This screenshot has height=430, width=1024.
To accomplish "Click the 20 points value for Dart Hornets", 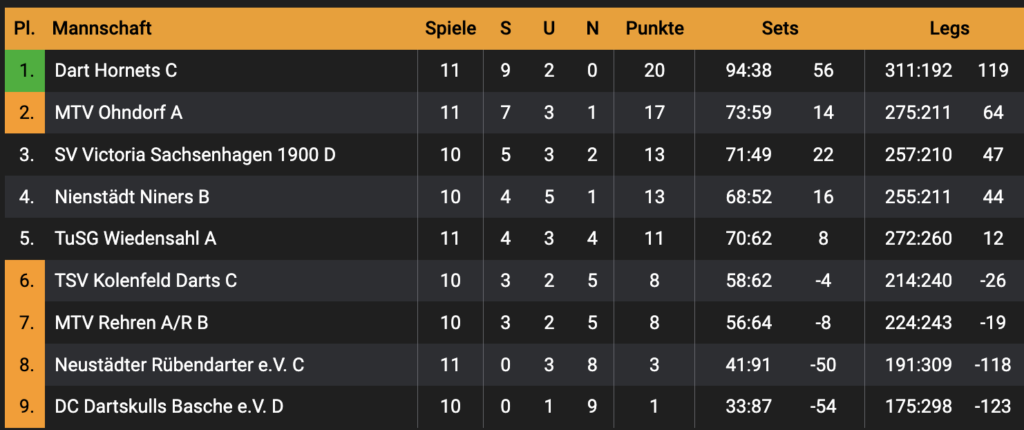I will tap(655, 71).
